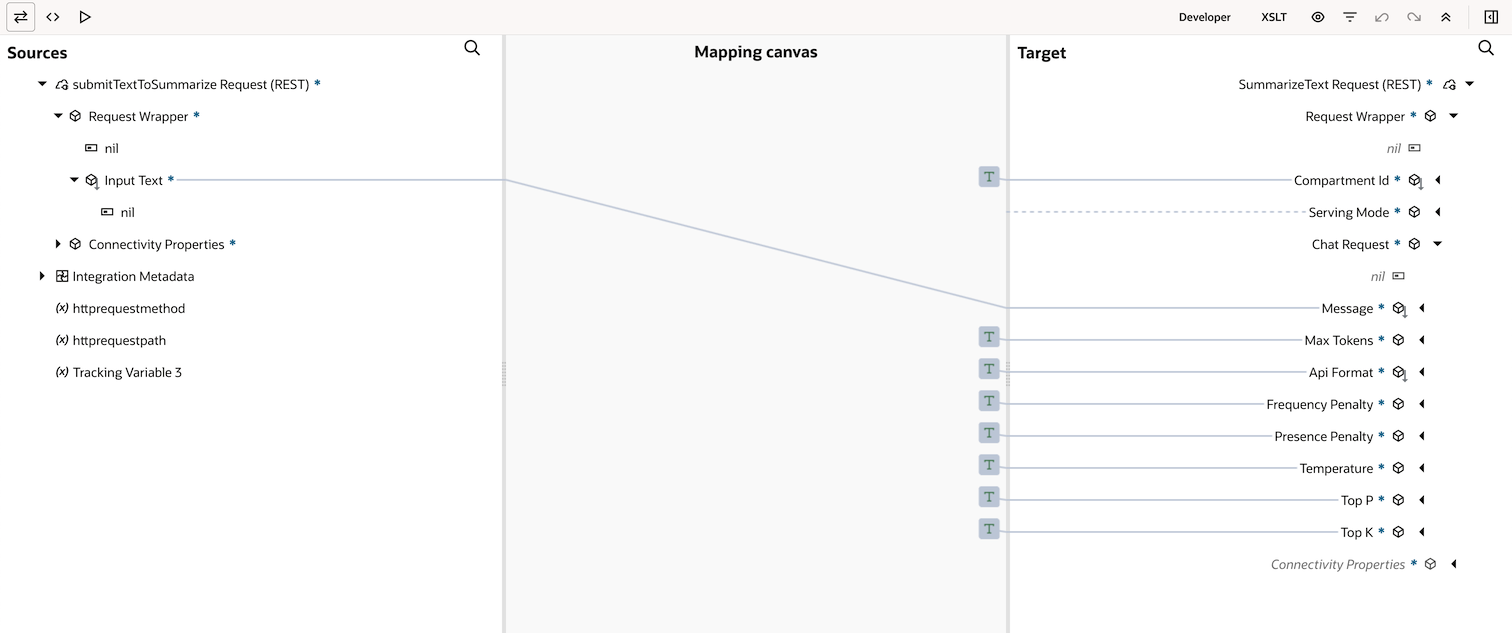
Task: Toggle the side panel layout icon
Action: click(x=1491, y=17)
